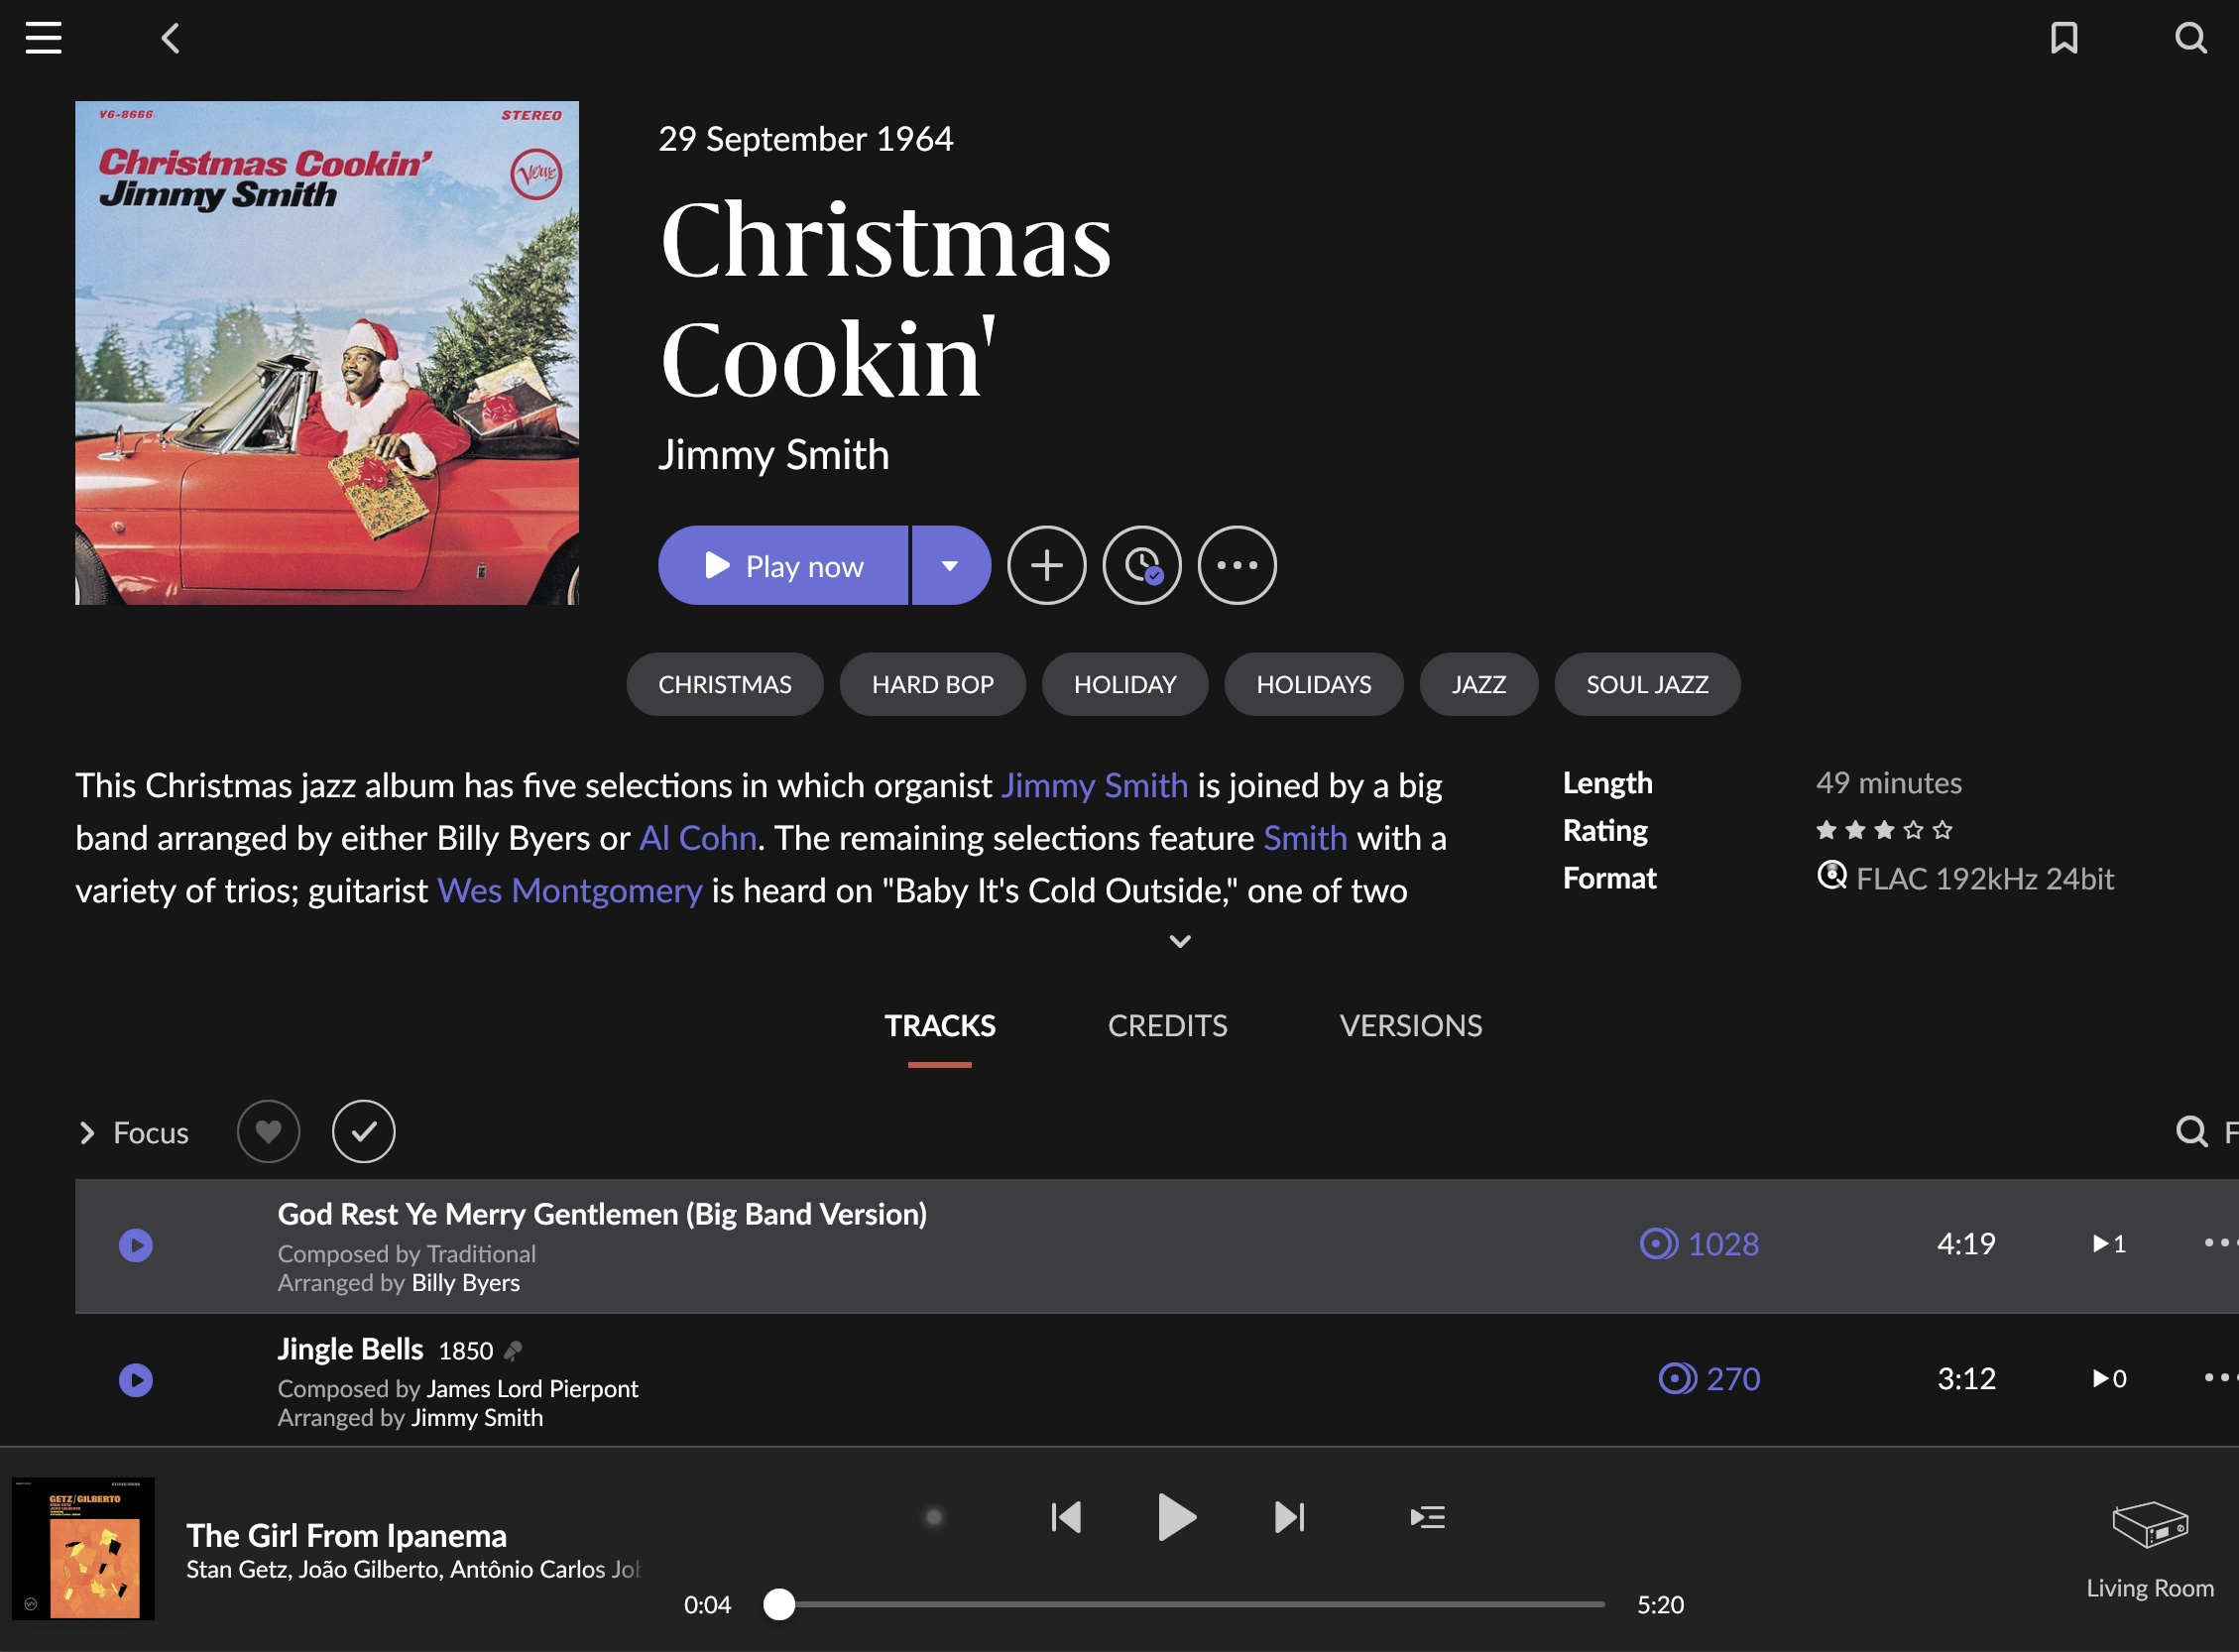This screenshot has height=1652, width=2239.
Task: Expand the Focus filter options
Action: pyautogui.click(x=134, y=1133)
